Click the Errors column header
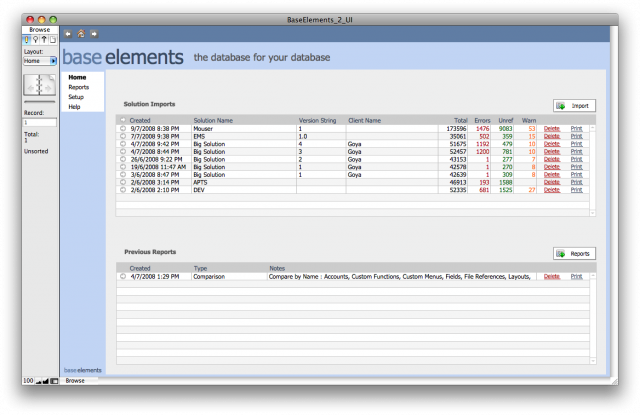Screen dimensions: 640x415 (482, 120)
